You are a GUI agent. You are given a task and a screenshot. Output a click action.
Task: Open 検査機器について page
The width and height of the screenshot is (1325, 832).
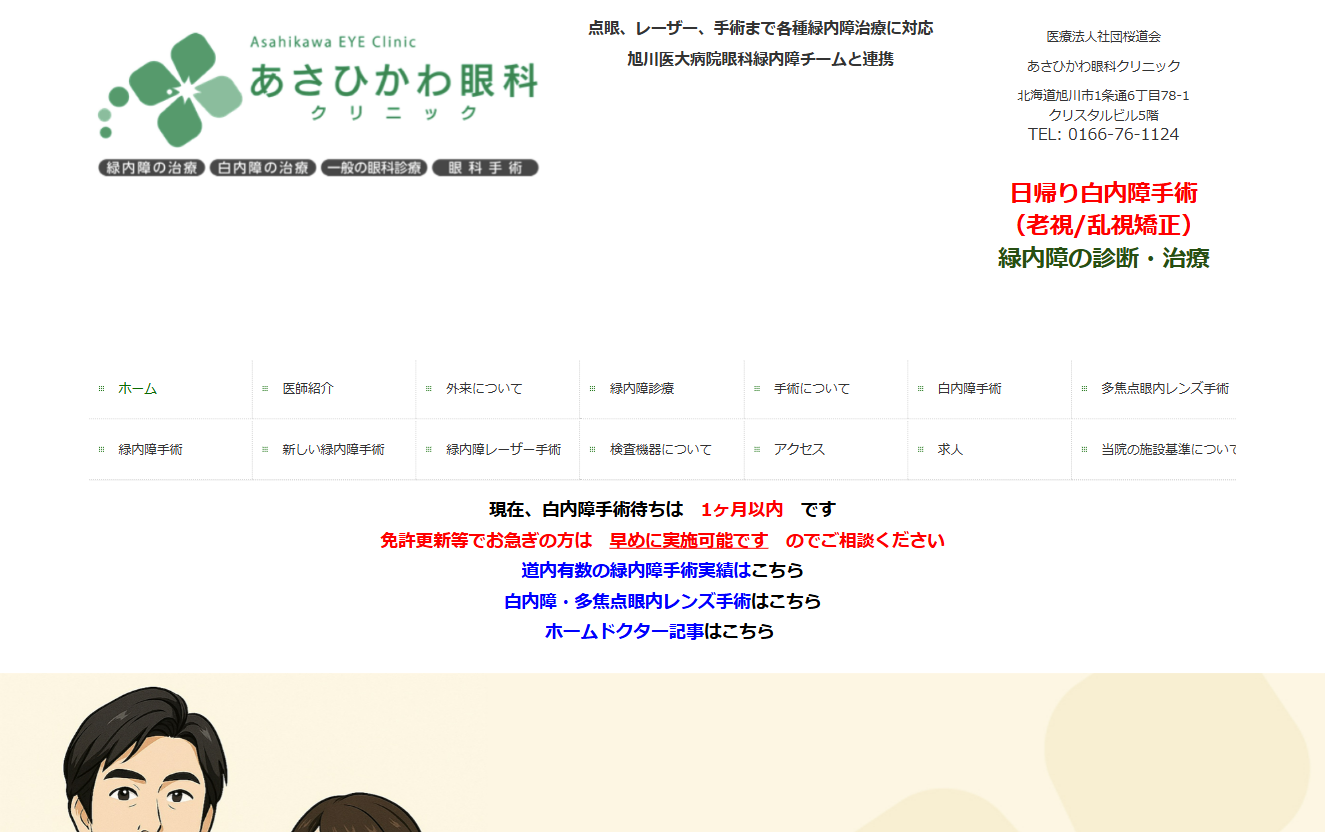661,450
